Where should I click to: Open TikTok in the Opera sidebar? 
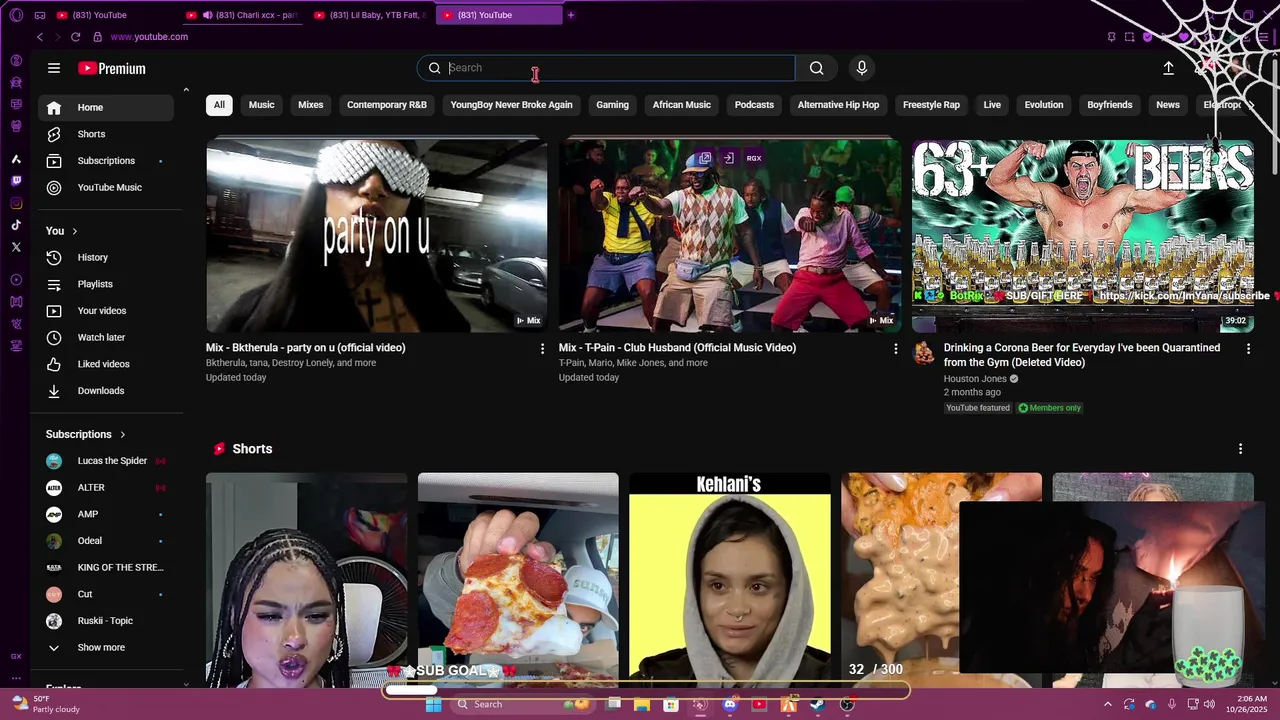coord(16,225)
